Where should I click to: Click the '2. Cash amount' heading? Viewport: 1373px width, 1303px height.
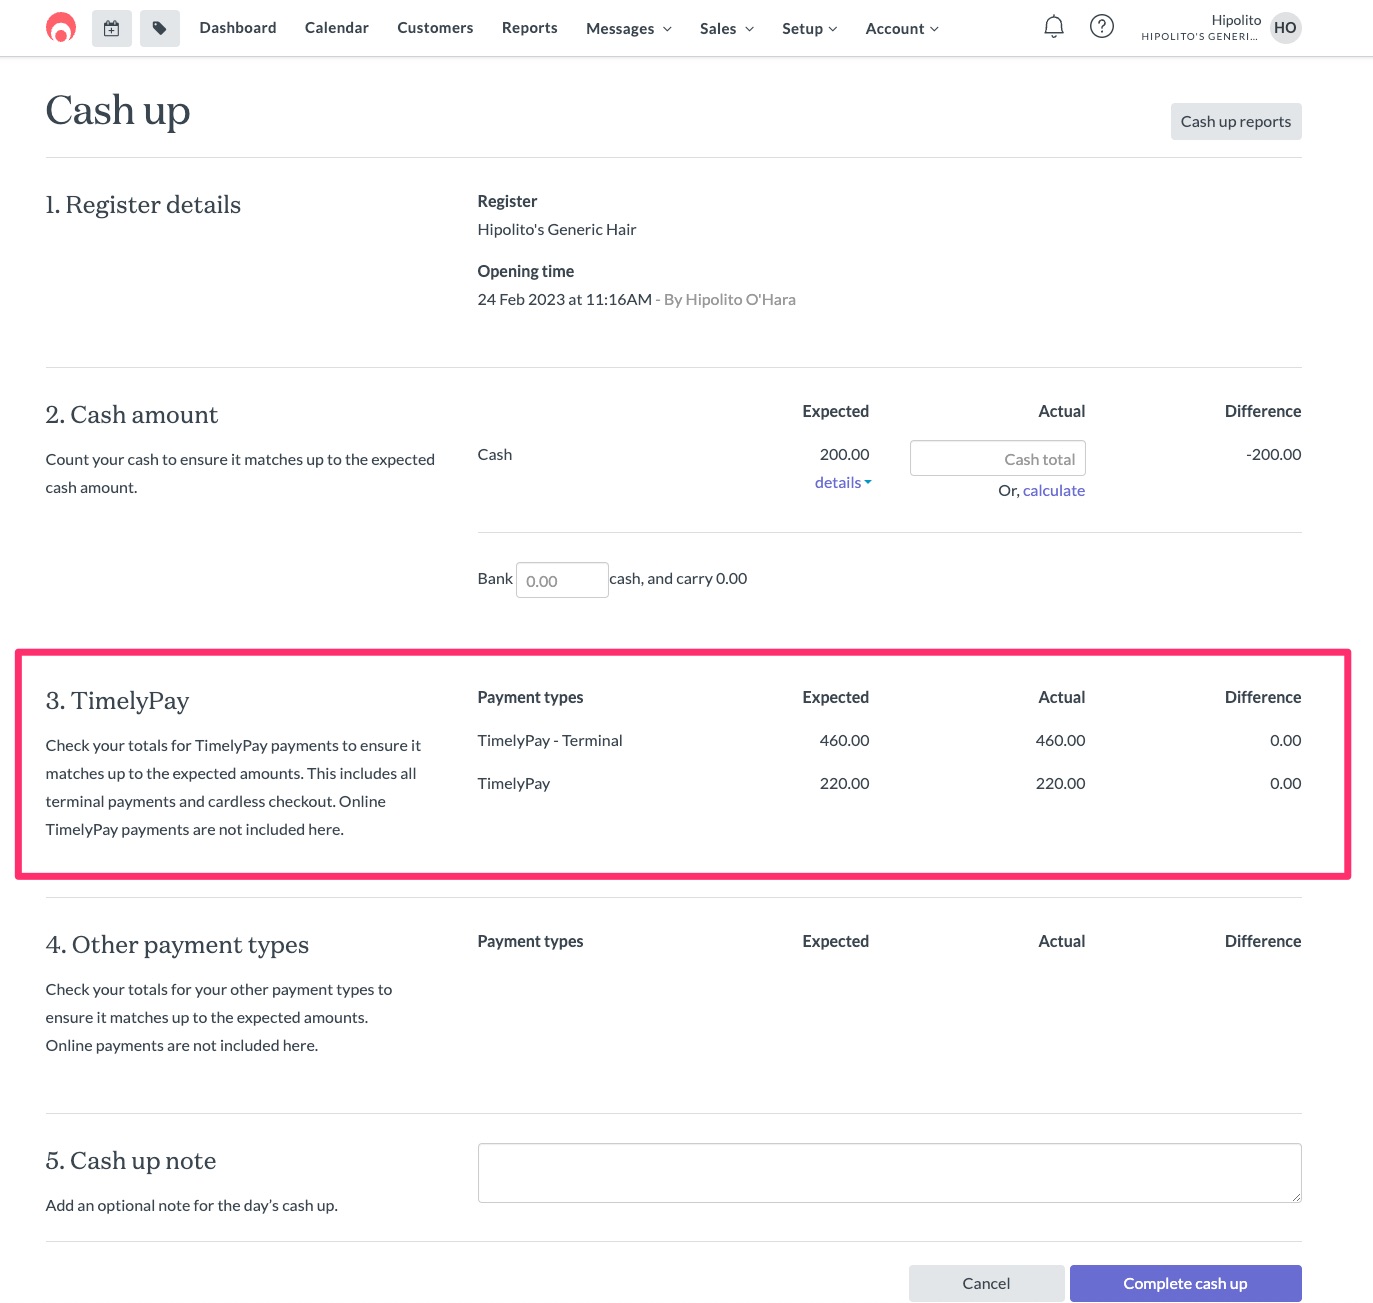(132, 415)
